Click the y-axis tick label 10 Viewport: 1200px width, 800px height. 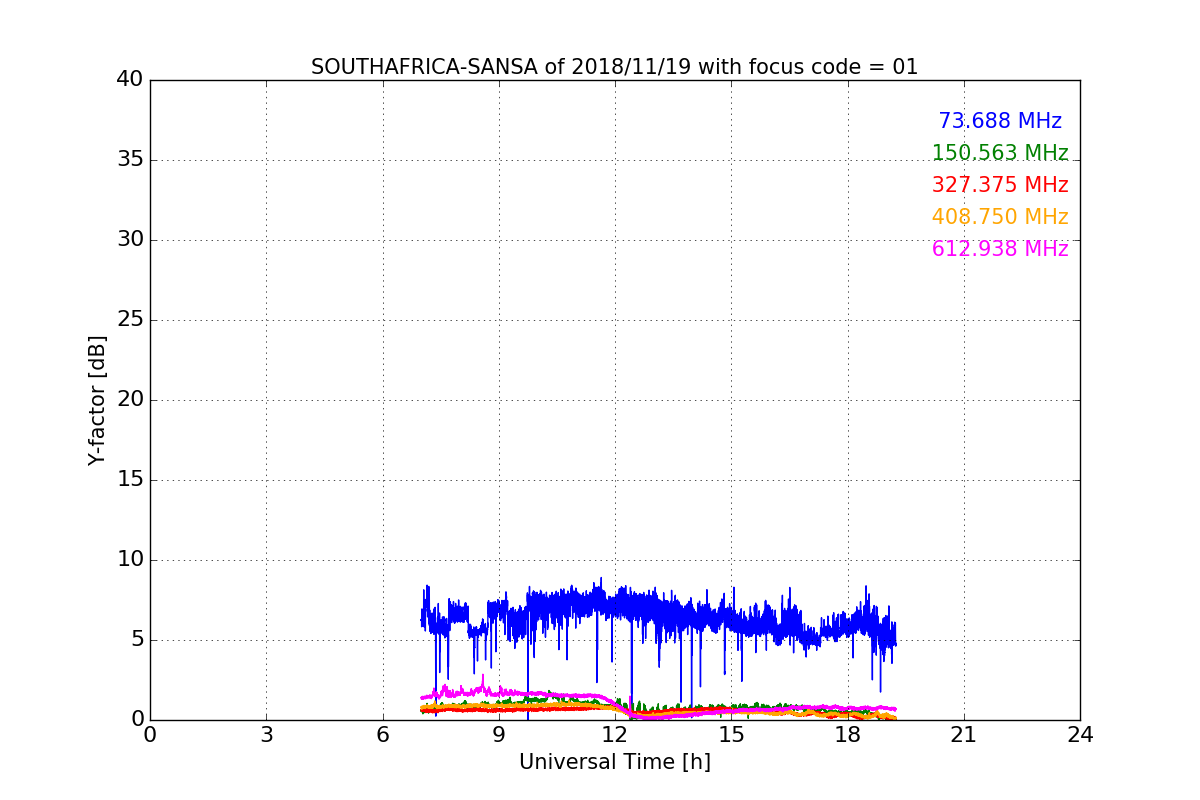[x=130, y=560]
